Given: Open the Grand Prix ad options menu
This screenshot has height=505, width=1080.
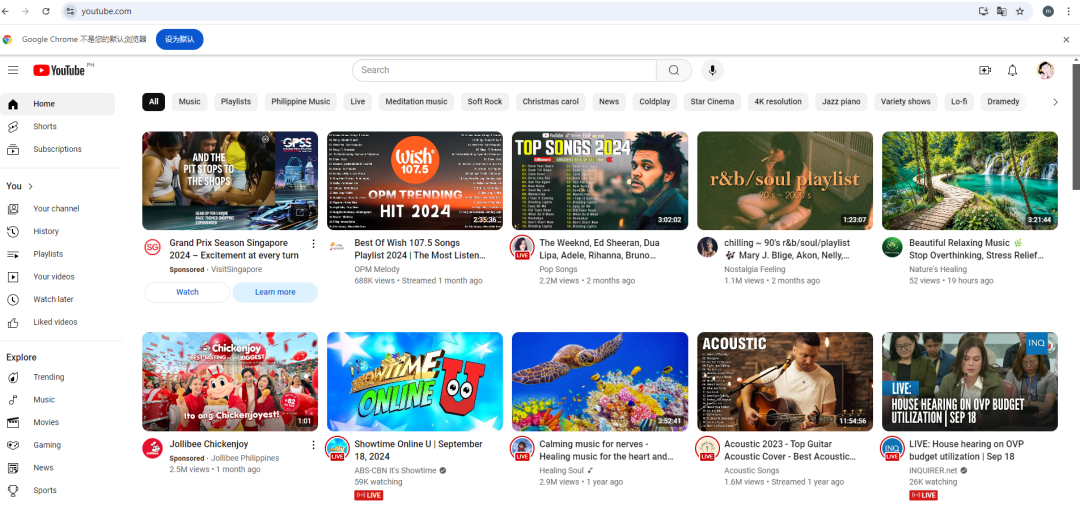Looking at the screenshot, I should tap(313, 244).
